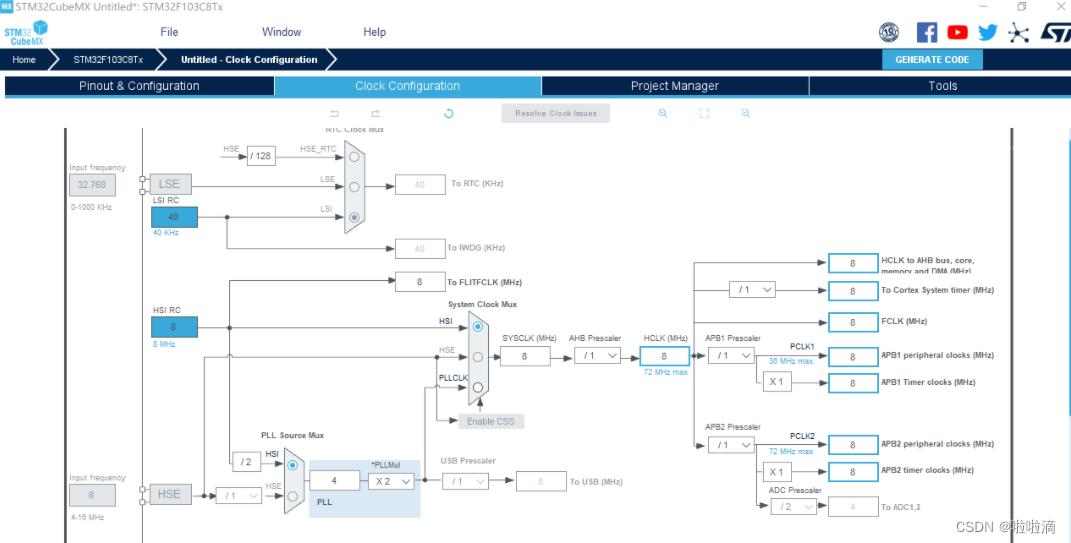Click the LSE input frequency field
This screenshot has width=1071, height=543.
tap(92, 184)
